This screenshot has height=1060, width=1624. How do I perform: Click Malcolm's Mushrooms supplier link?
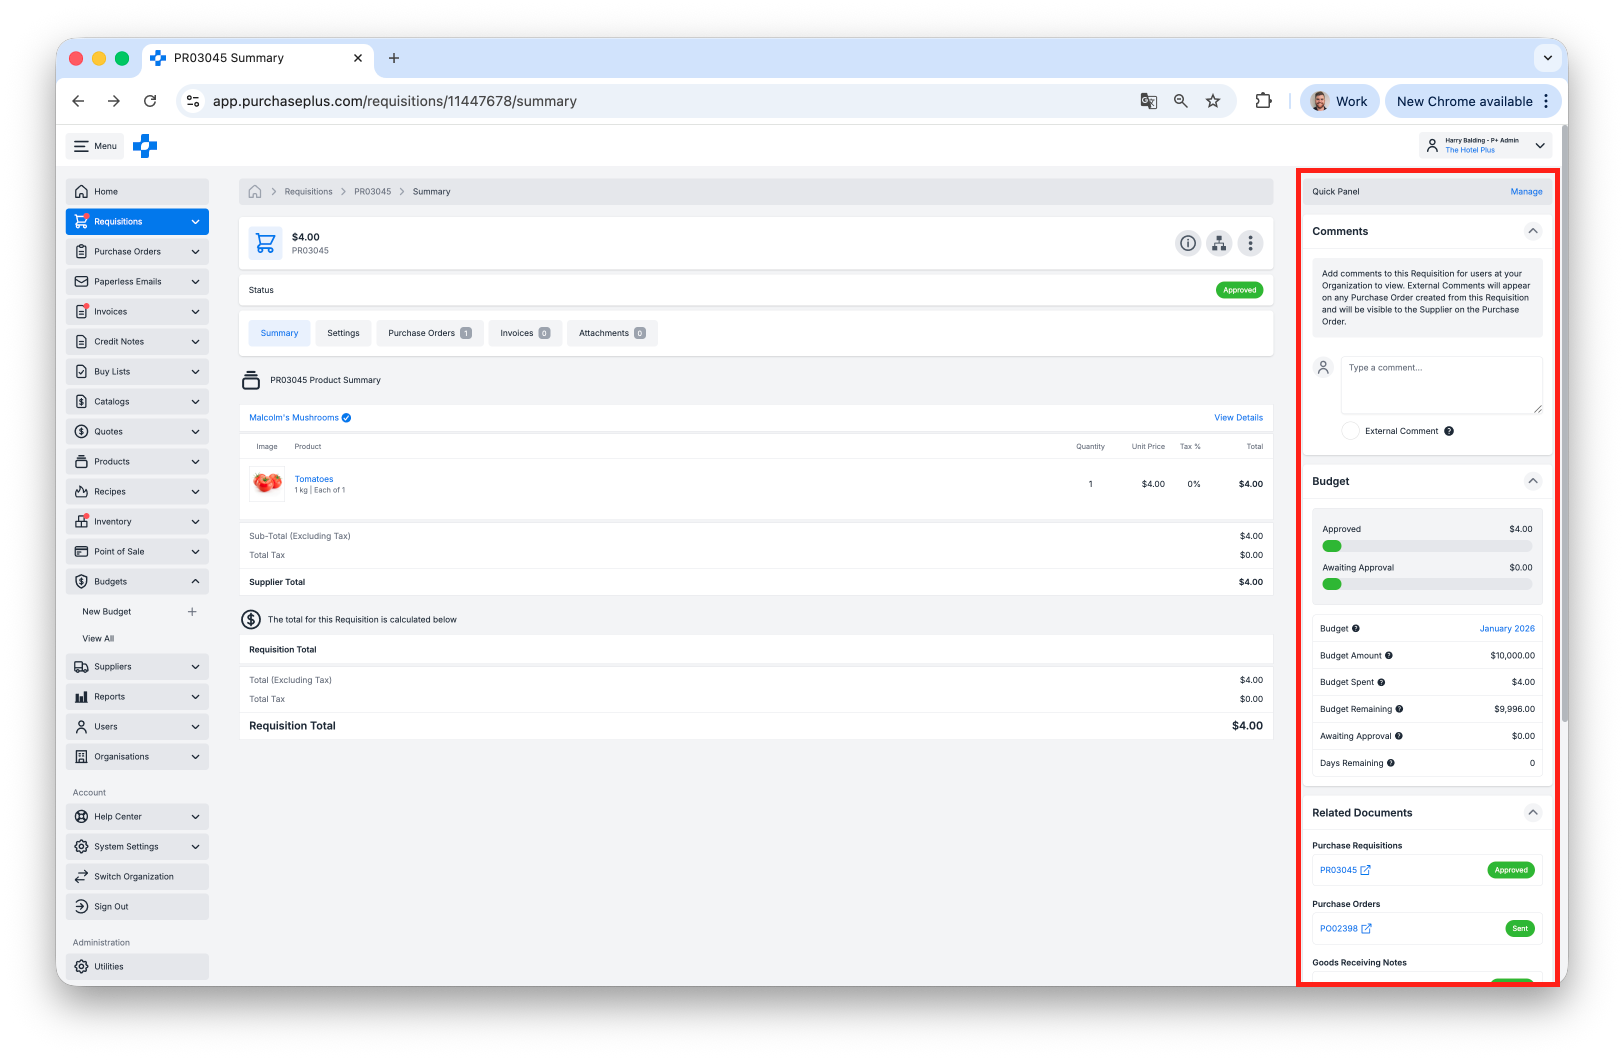[x=294, y=418]
